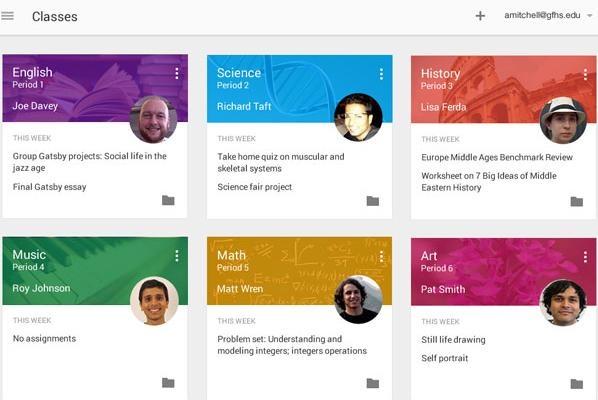Screen dimensions: 598x400
Task: Click Joe Davey's profile photo
Action: (154, 119)
